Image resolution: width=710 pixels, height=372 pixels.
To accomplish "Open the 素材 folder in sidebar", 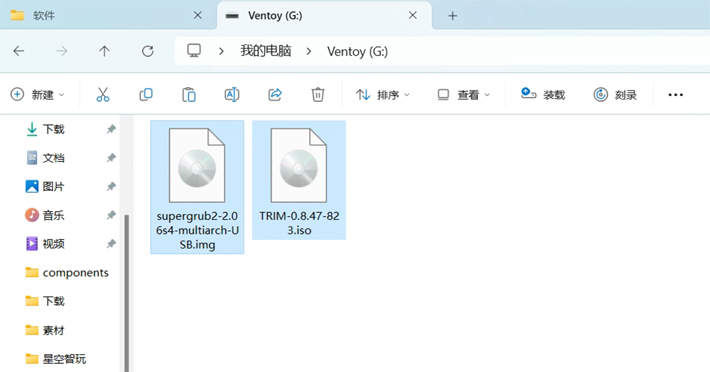I will point(45,330).
